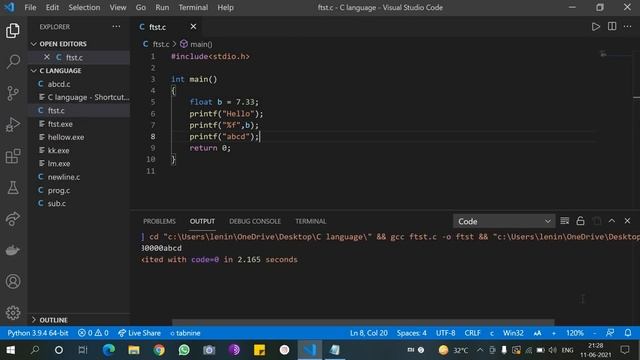This screenshot has height=360, width=640.
Task: Open the Windows Start menu
Action: (11, 350)
